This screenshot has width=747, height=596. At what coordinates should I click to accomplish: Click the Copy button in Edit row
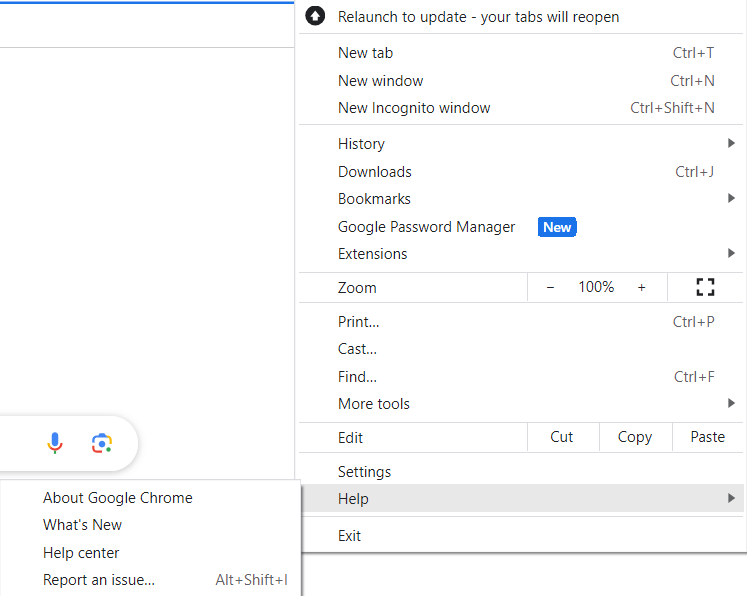tap(634, 437)
